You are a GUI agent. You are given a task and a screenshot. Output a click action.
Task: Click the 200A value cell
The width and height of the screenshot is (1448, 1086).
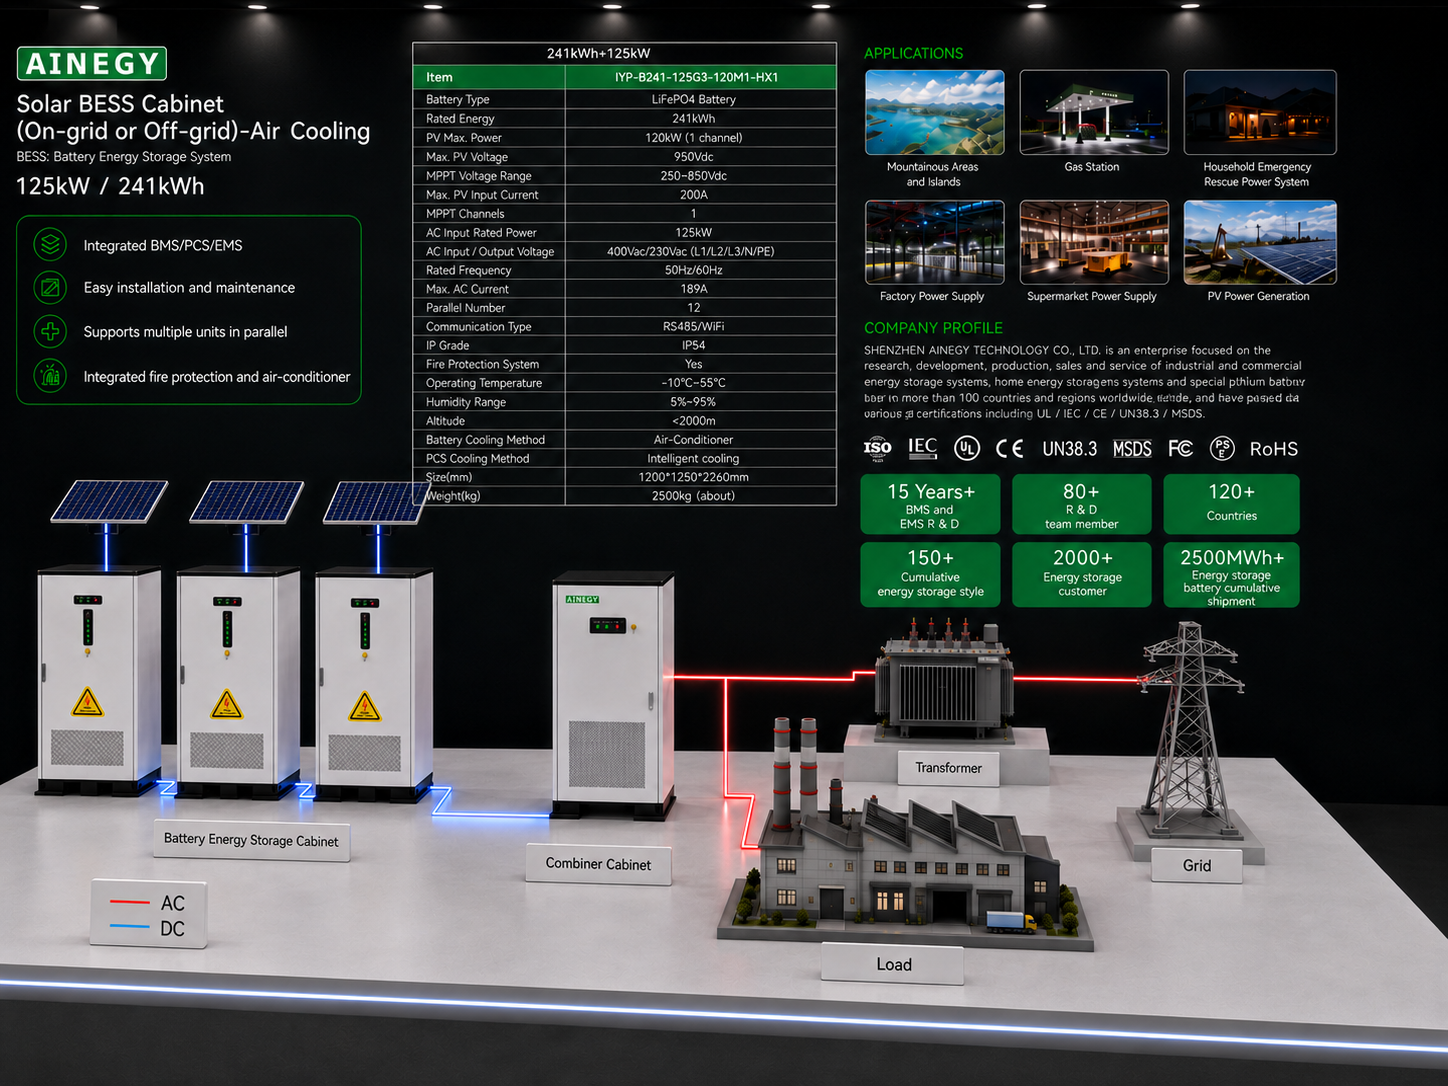(694, 194)
